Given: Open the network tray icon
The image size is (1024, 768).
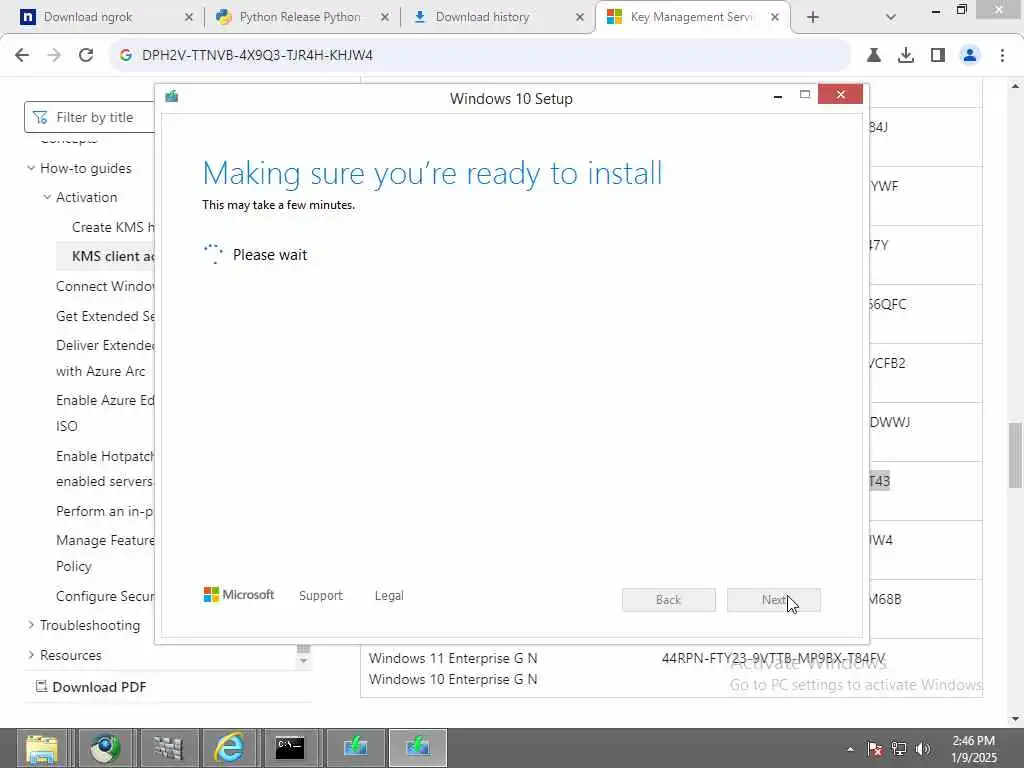Looking at the screenshot, I should [899, 749].
